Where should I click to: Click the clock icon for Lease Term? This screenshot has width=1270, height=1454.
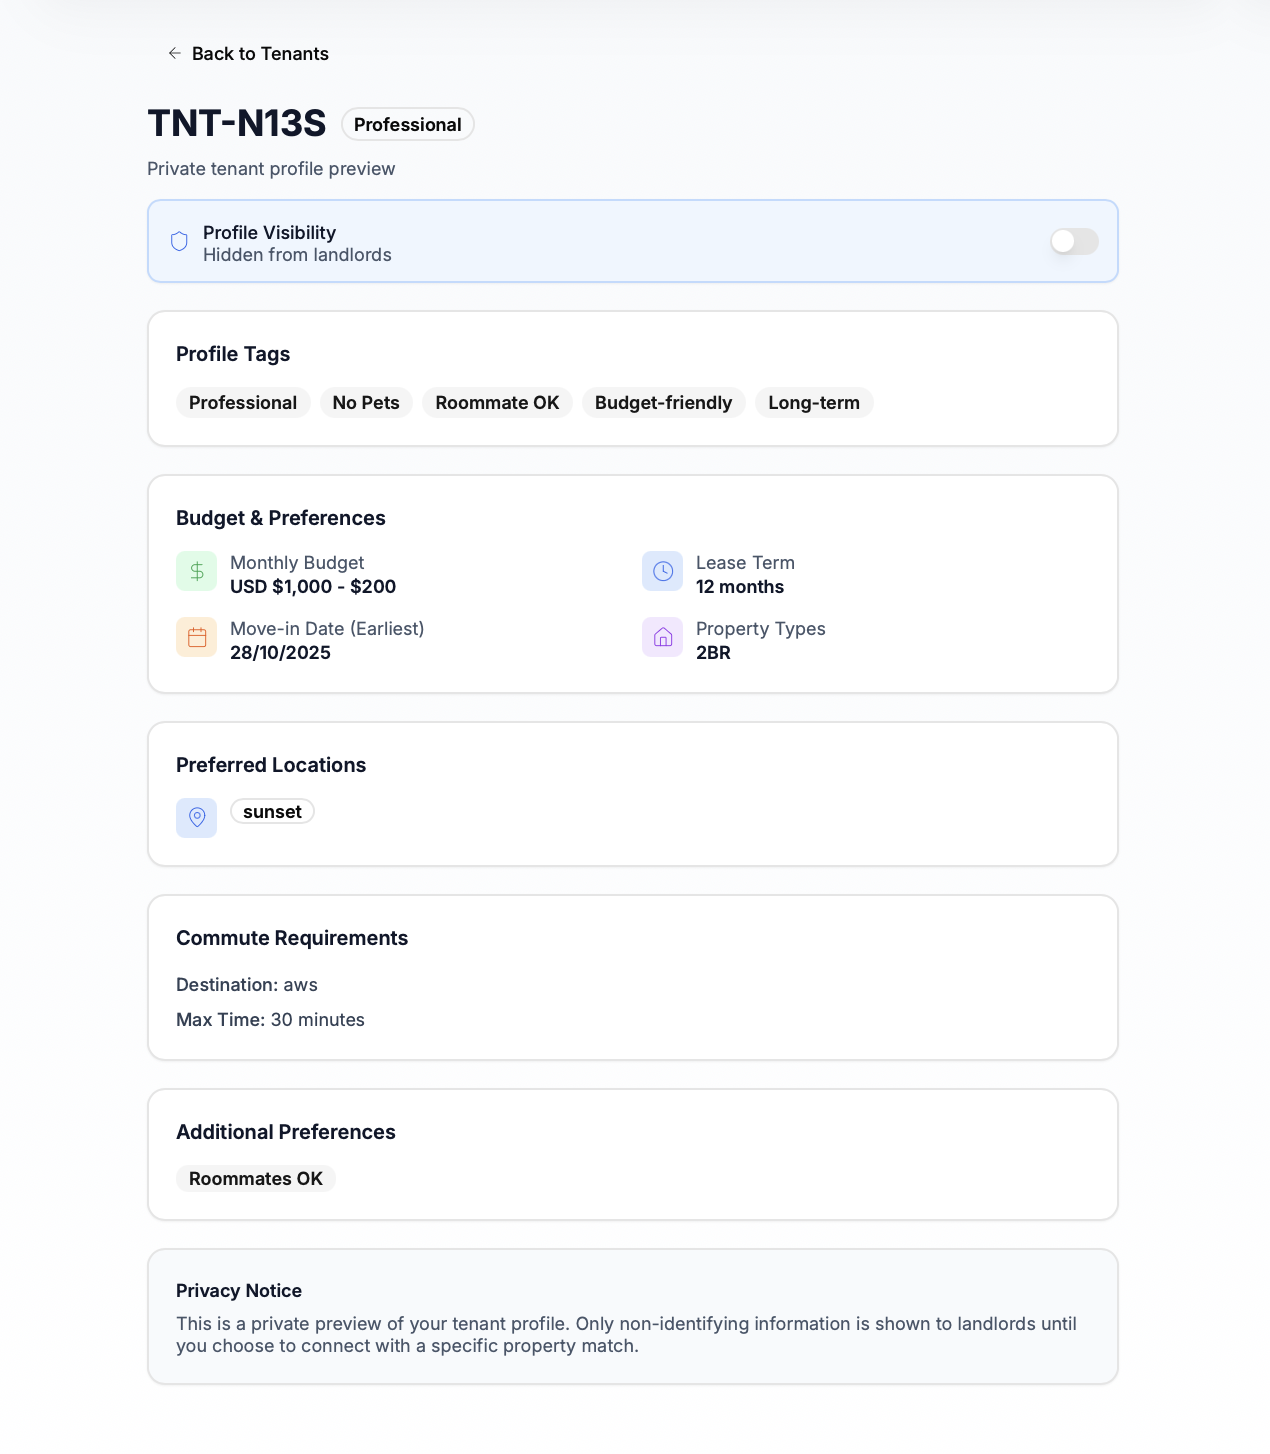click(662, 571)
